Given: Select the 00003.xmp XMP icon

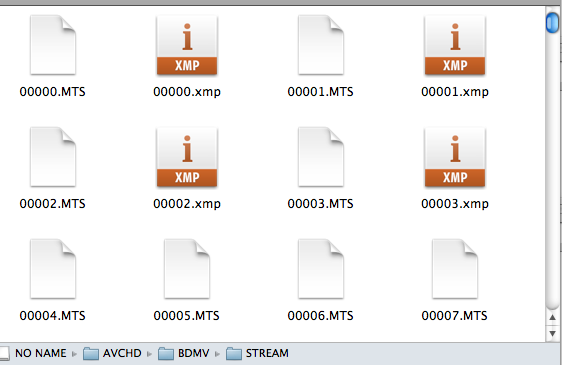Looking at the screenshot, I should click(455, 157).
